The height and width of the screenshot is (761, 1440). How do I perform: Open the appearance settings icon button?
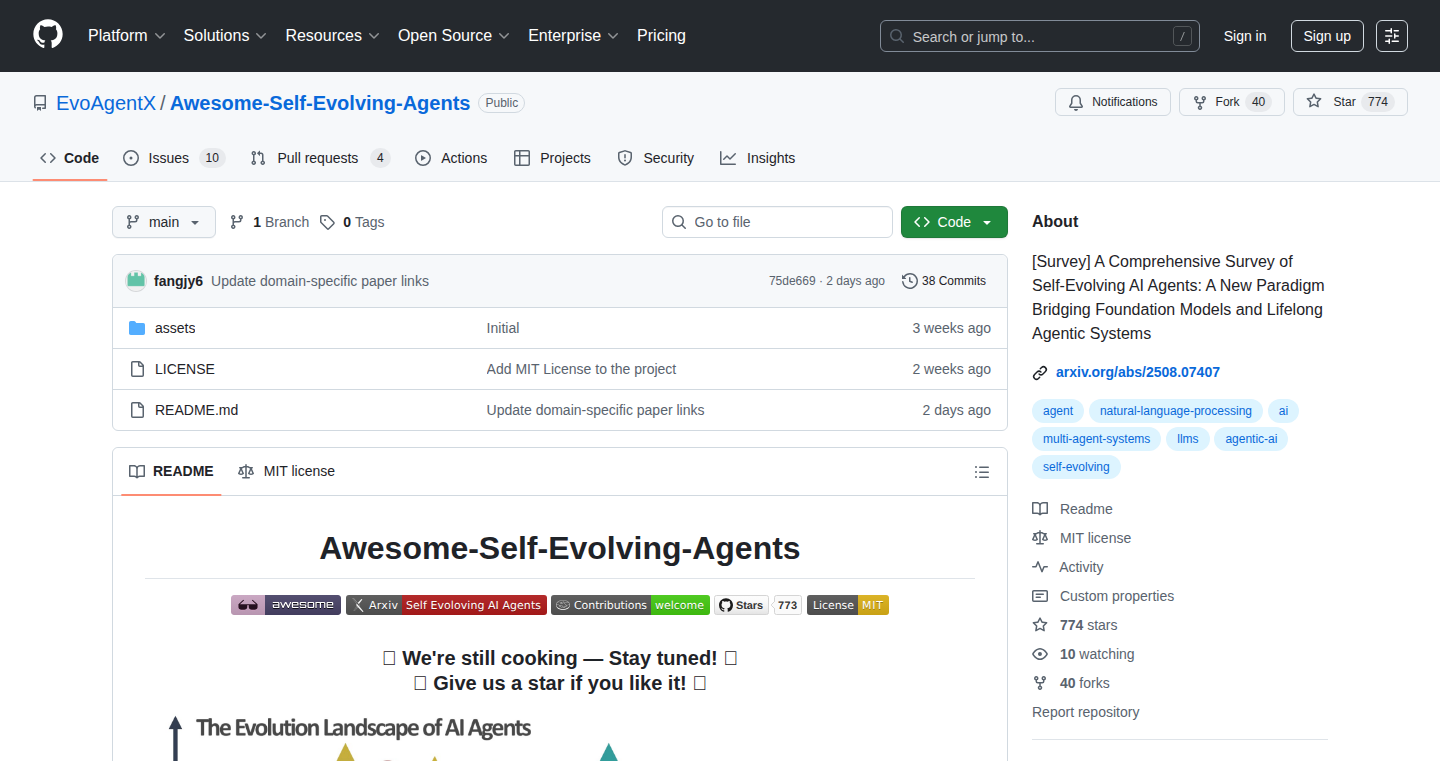tap(1392, 36)
